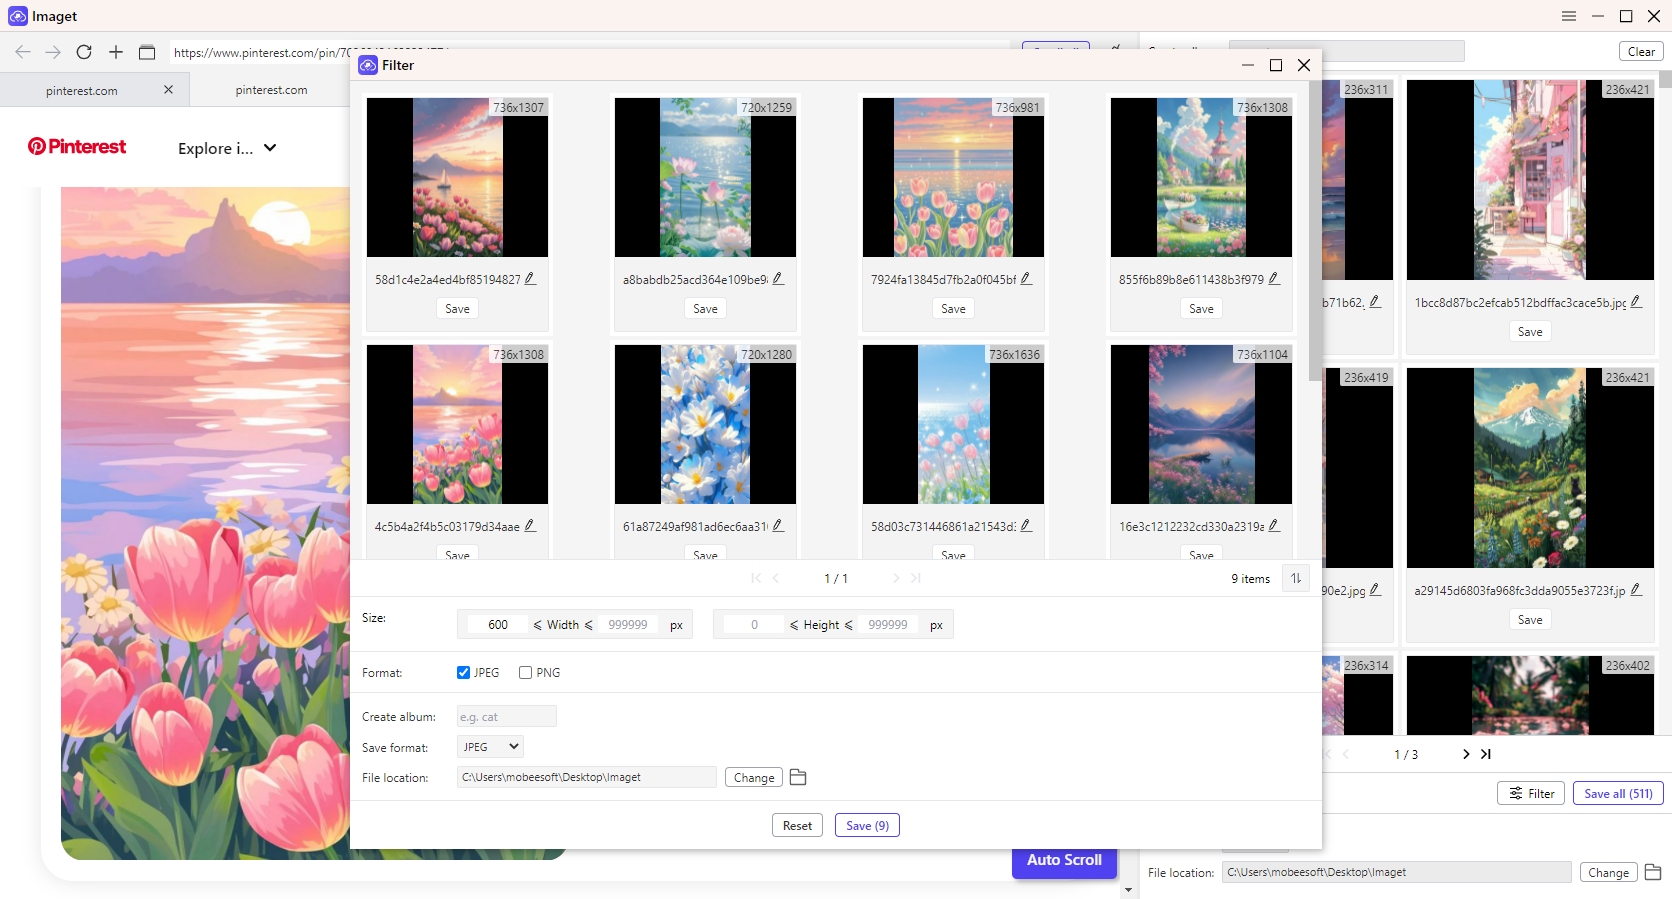
Task: Open Imaget hamburger menu
Action: (x=1569, y=16)
